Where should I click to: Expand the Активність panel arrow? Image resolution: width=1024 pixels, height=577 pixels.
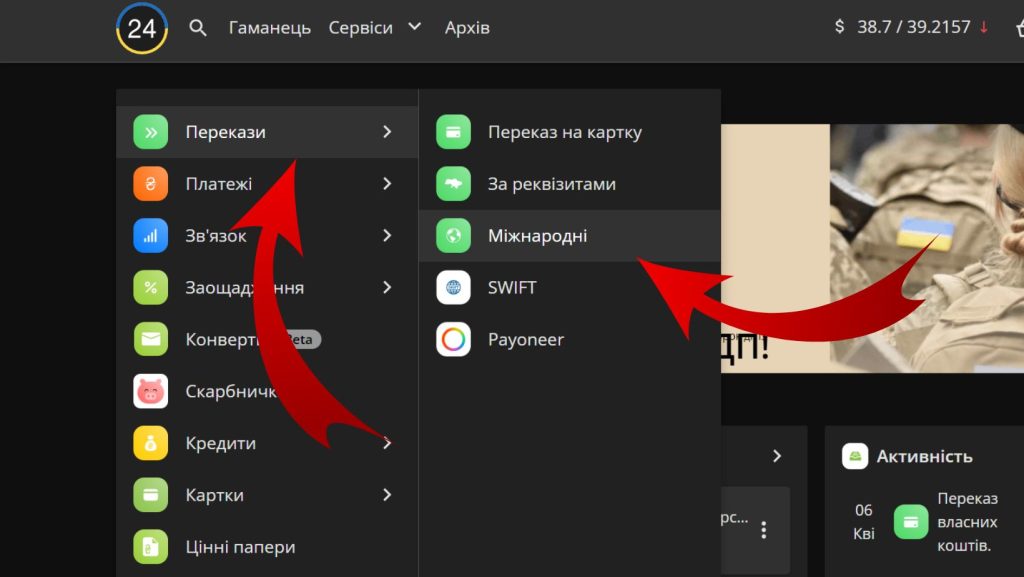(777, 455)
